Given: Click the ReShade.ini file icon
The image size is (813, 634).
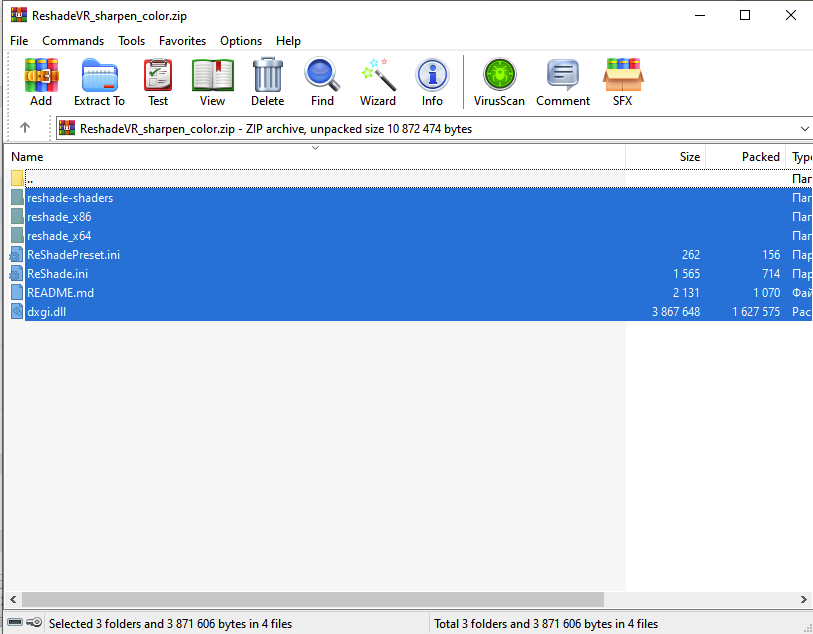Looking at the screenshot, I should click(x=17, y=274).
